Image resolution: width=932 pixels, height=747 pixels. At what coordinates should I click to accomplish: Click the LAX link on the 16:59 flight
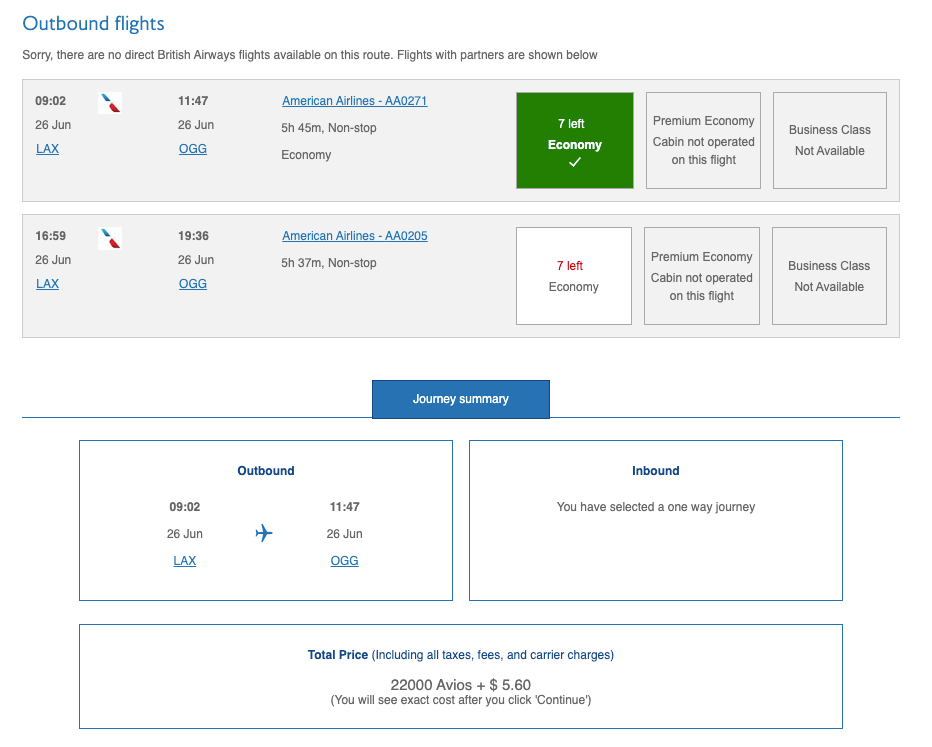(x=47, y=284)
